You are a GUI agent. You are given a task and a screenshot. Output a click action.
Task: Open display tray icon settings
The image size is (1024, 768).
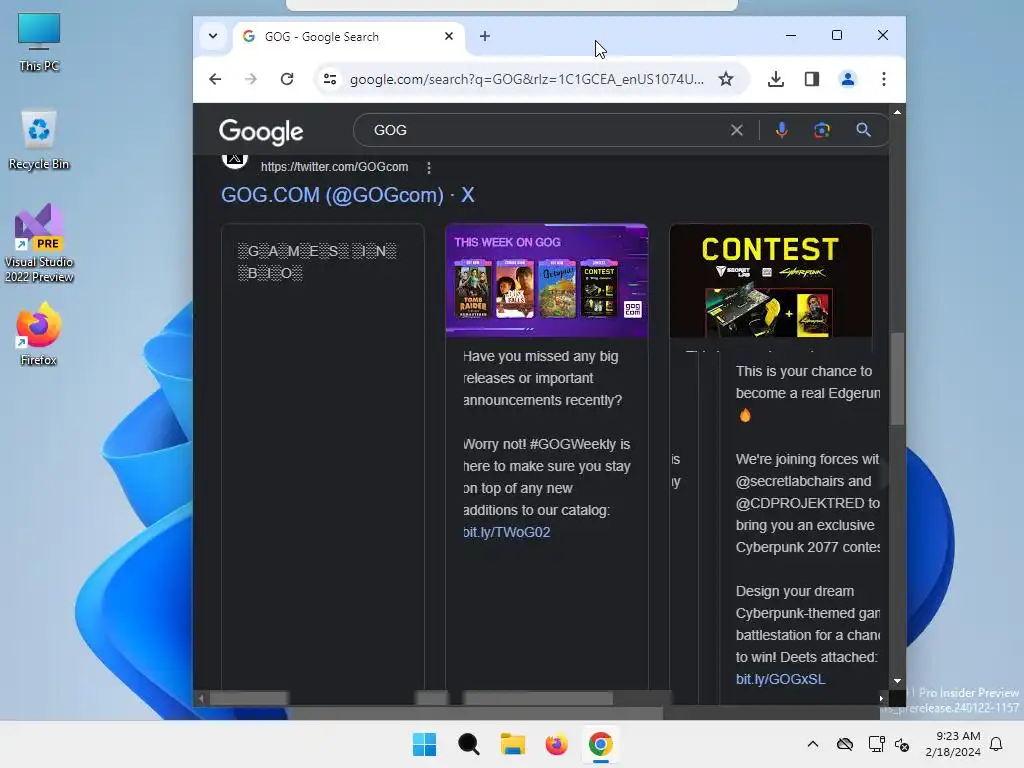click(x=876, y=744)
